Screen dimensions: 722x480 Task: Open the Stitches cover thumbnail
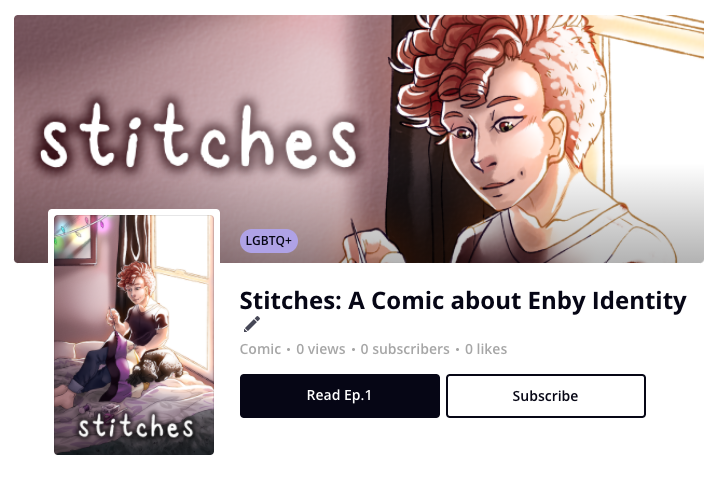(134, 334)
